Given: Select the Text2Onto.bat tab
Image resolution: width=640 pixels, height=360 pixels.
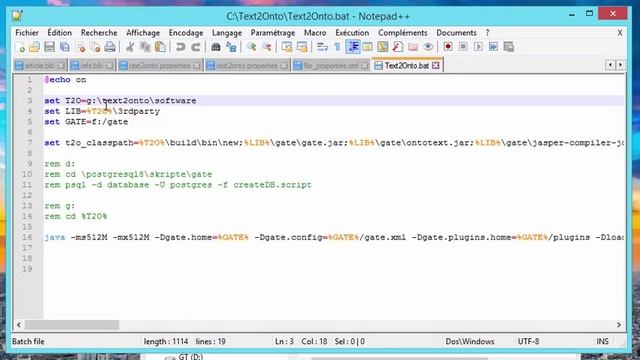Looking at the screenshot, I should pyautogui.click(x=407, y=65).
